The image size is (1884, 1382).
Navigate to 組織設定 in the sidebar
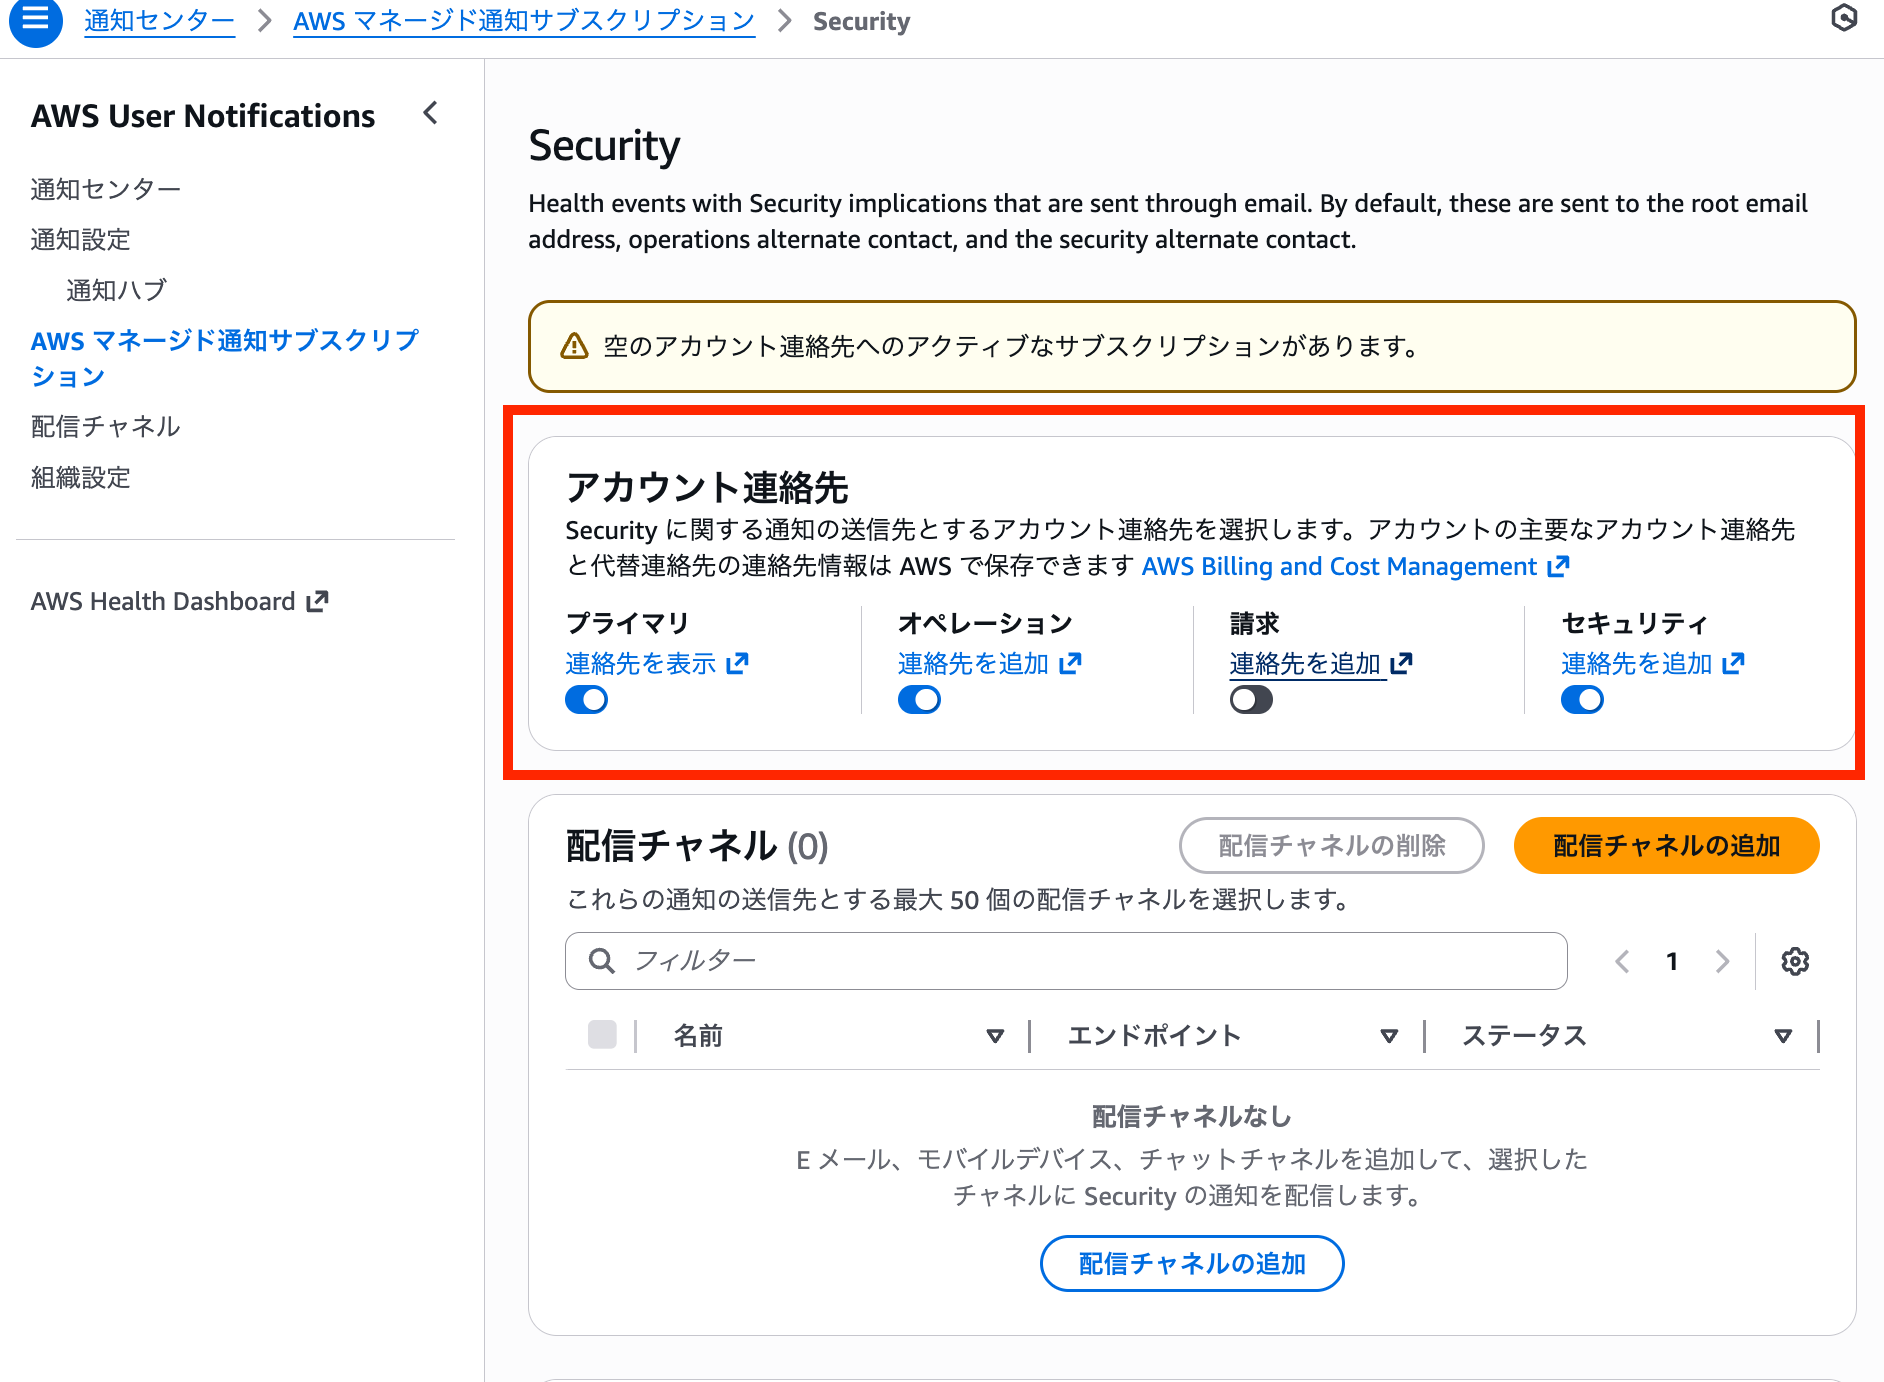point(80,478)
